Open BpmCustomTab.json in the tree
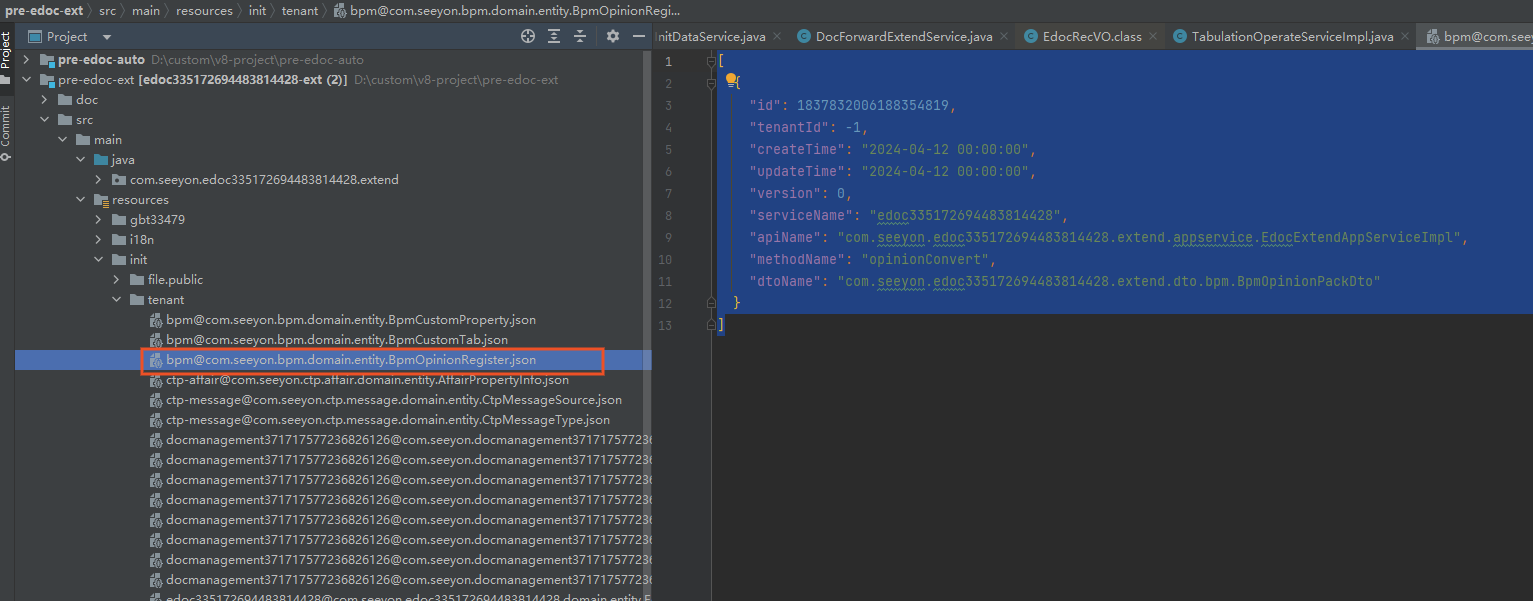 click(x=336, y=340)
